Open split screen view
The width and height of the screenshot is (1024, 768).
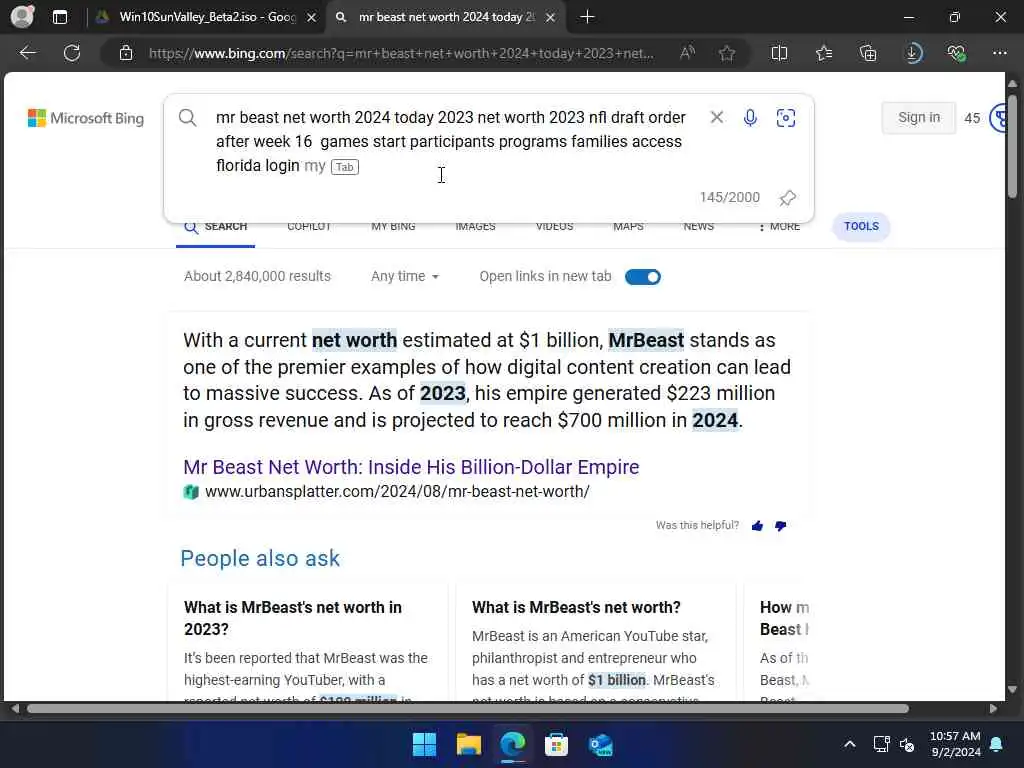click(x=779, y=53)
